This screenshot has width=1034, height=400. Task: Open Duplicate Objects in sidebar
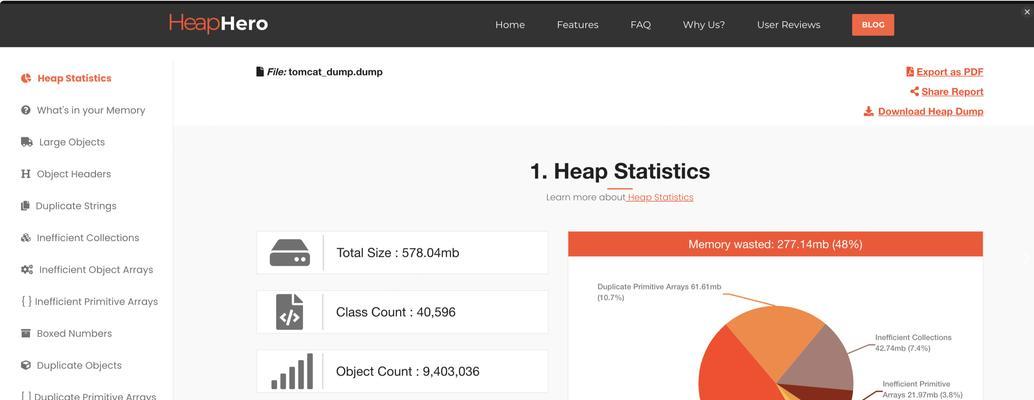tap(79, 365)
